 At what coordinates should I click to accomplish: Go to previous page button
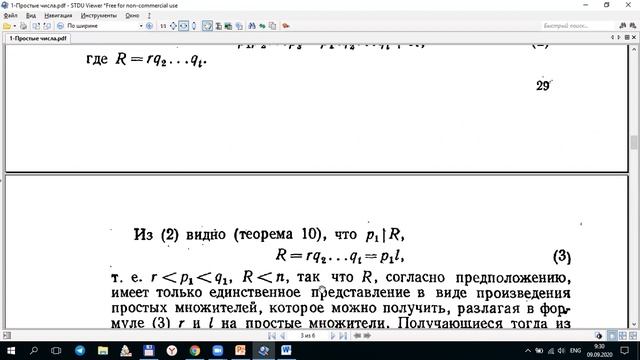click(282, 336)
